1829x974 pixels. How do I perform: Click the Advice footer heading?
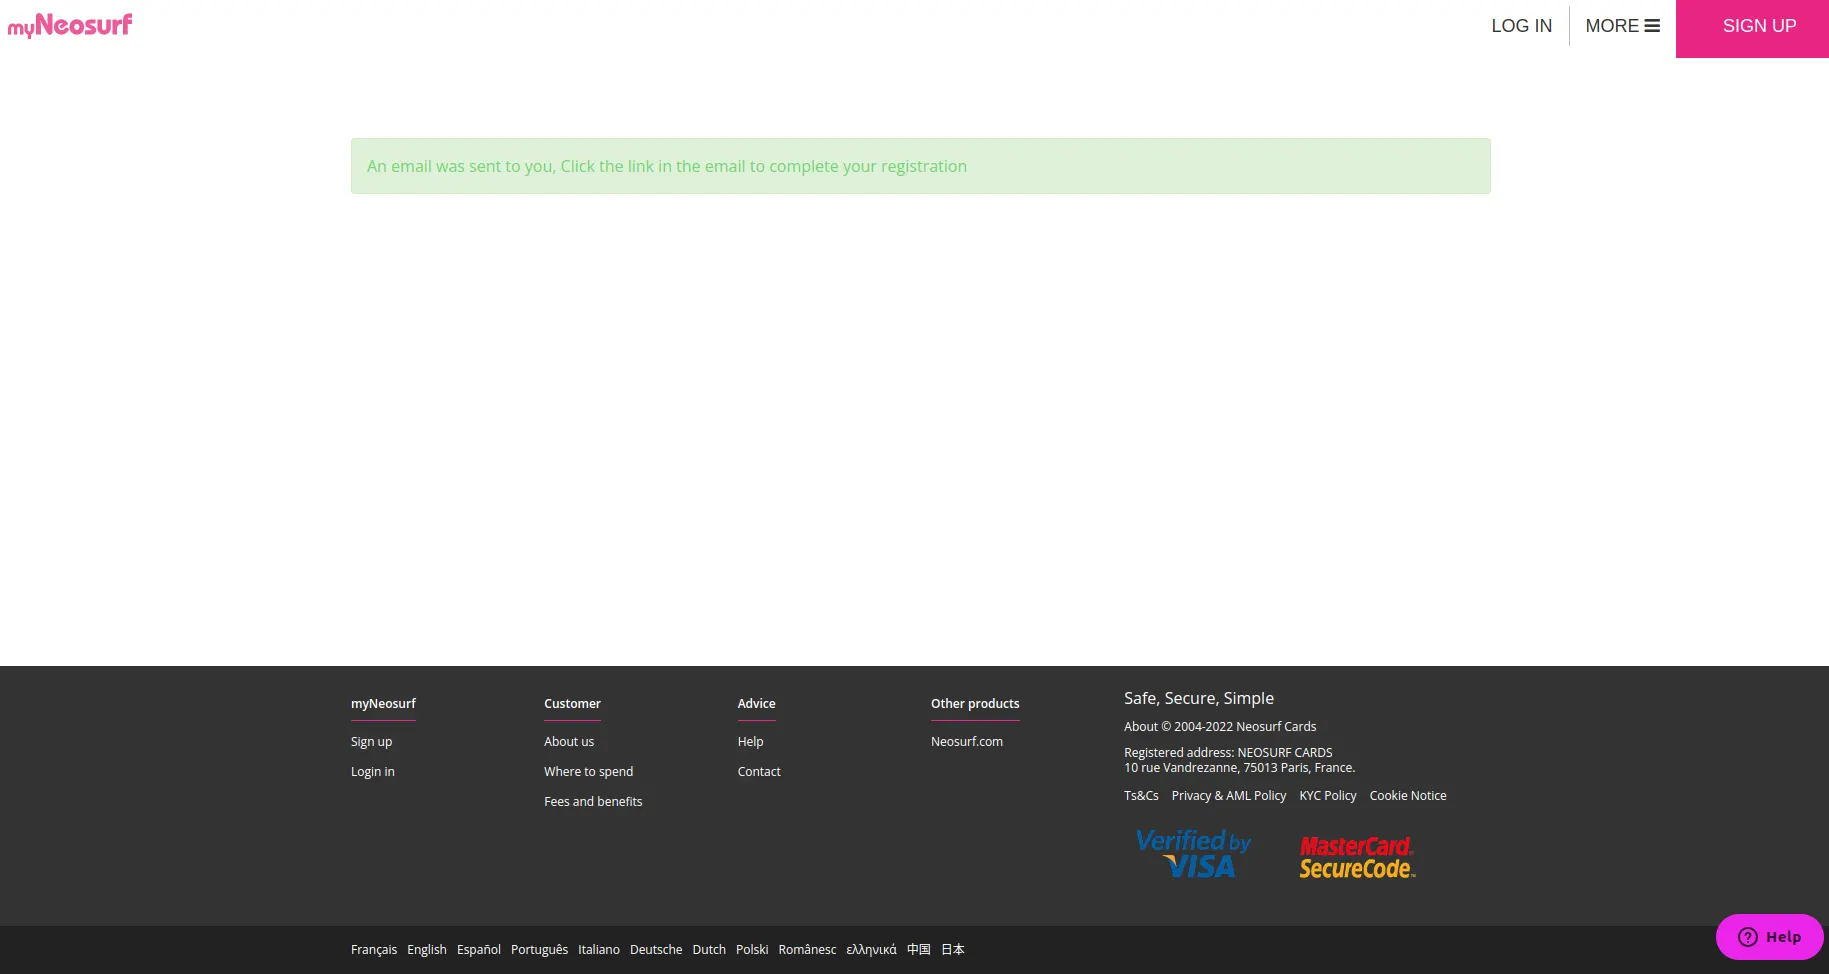756,704
